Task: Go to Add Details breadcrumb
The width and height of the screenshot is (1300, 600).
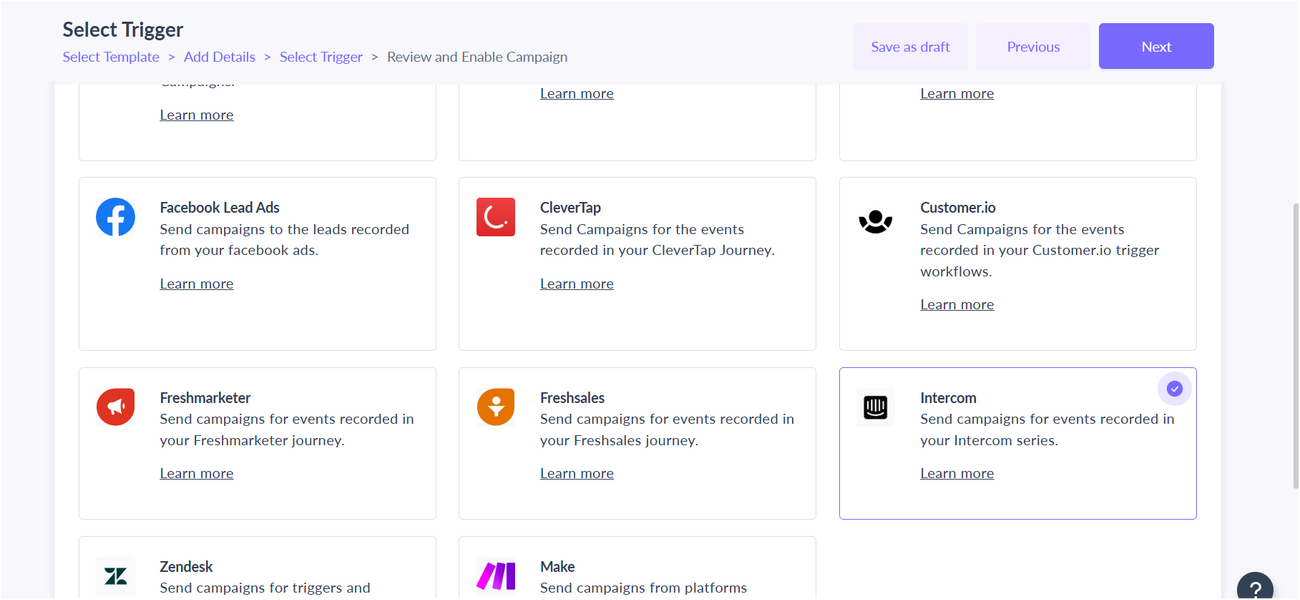Action: pos(220,57)
